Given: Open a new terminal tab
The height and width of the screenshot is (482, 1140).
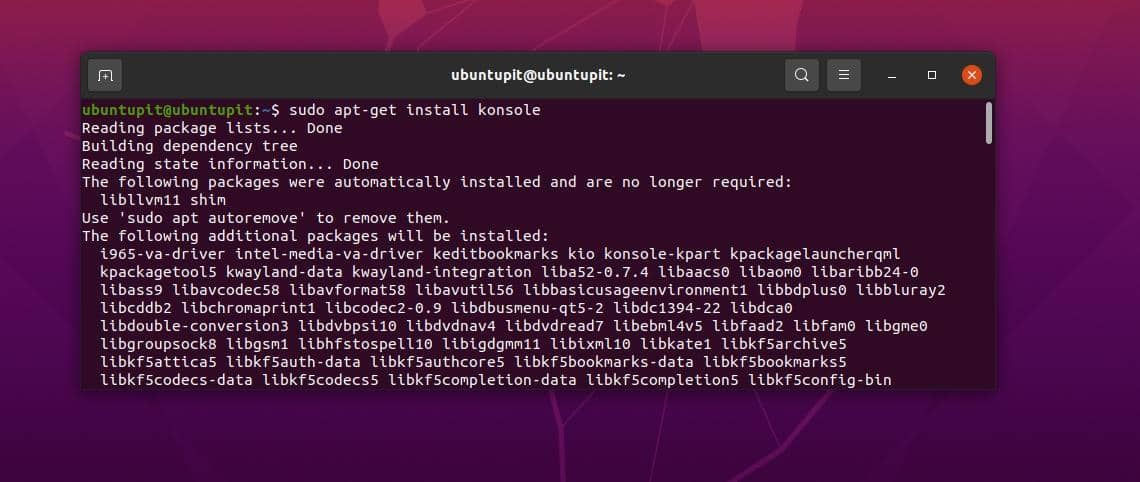Looking at the screenshot, I should [x=105, y=75].
